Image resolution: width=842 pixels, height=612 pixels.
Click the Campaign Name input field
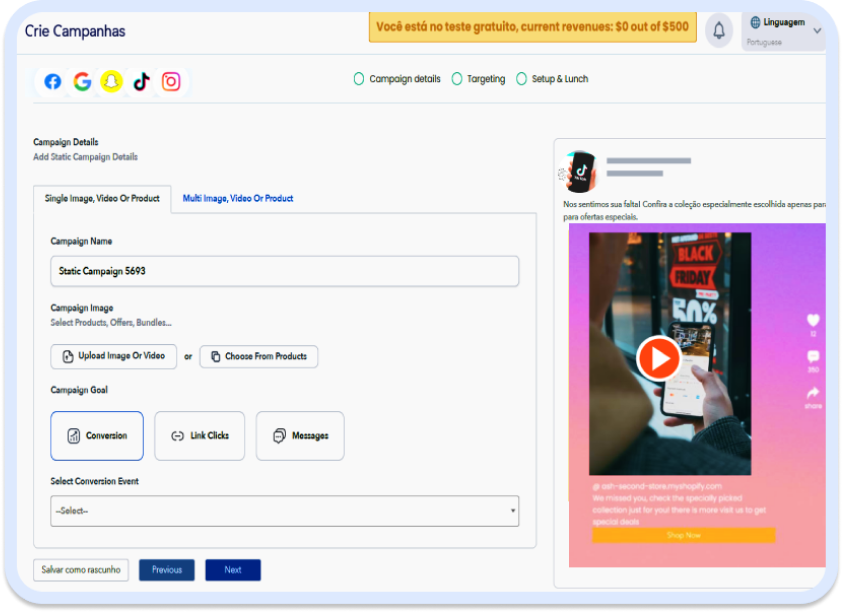284,271
